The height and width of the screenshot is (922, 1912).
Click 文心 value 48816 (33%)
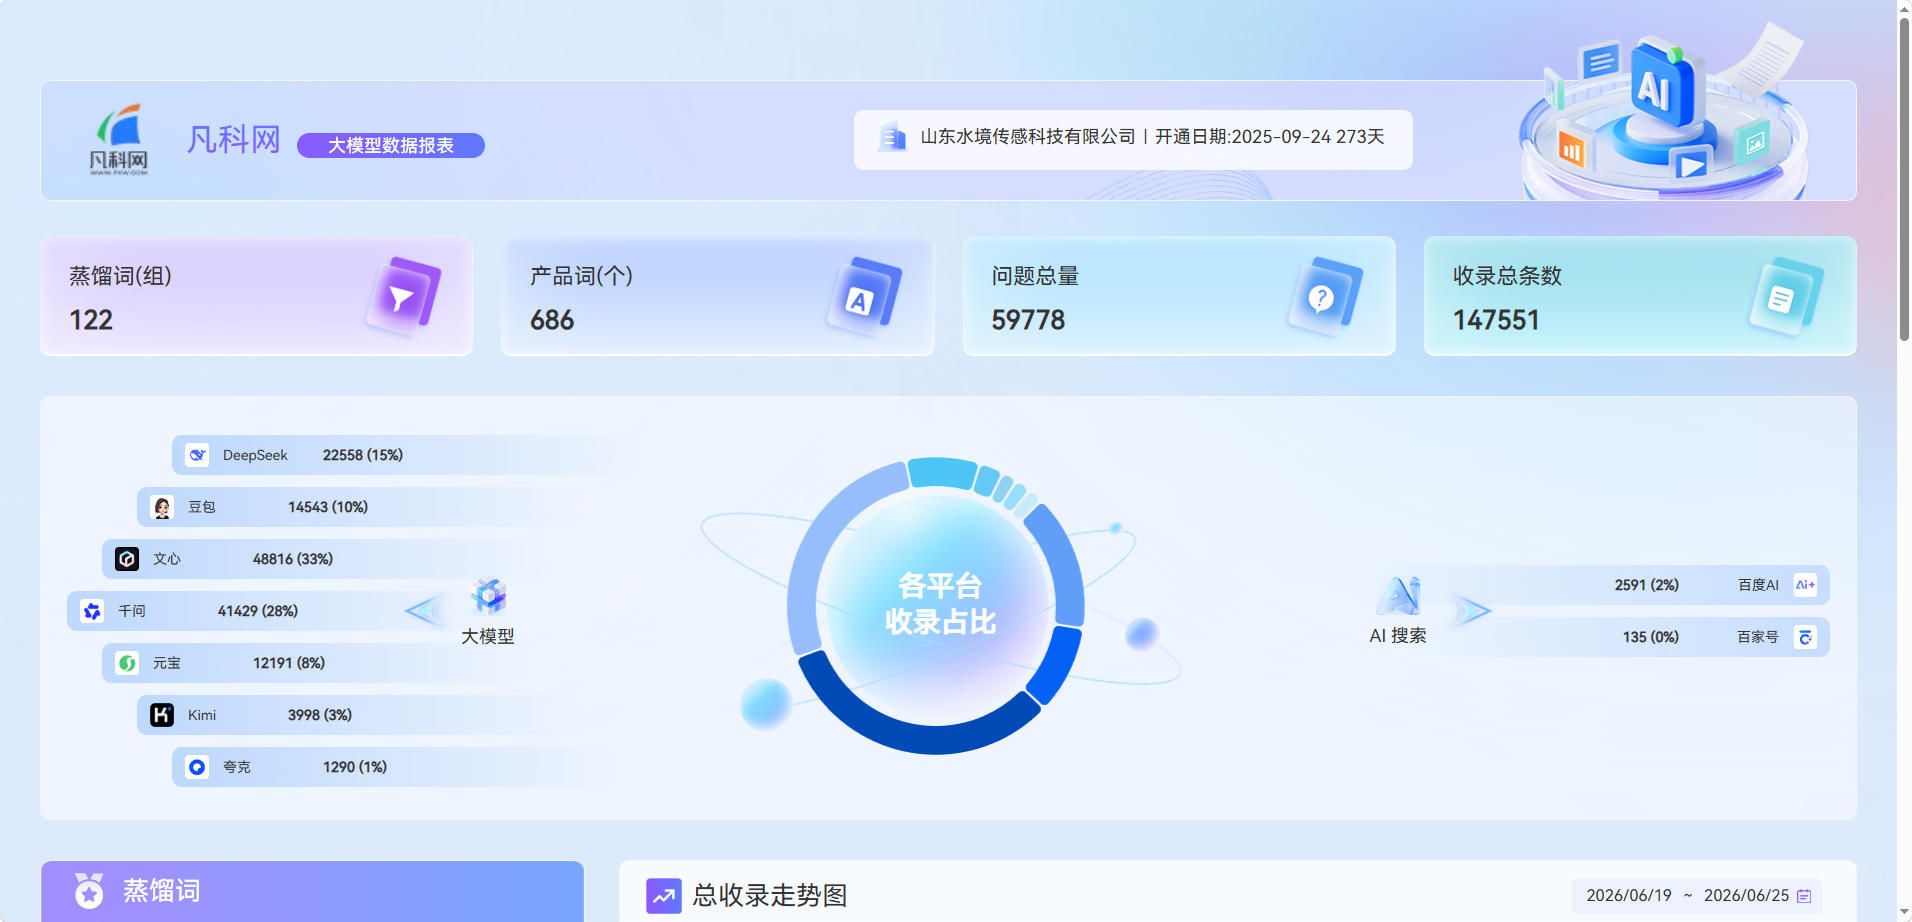pos(293,559)
